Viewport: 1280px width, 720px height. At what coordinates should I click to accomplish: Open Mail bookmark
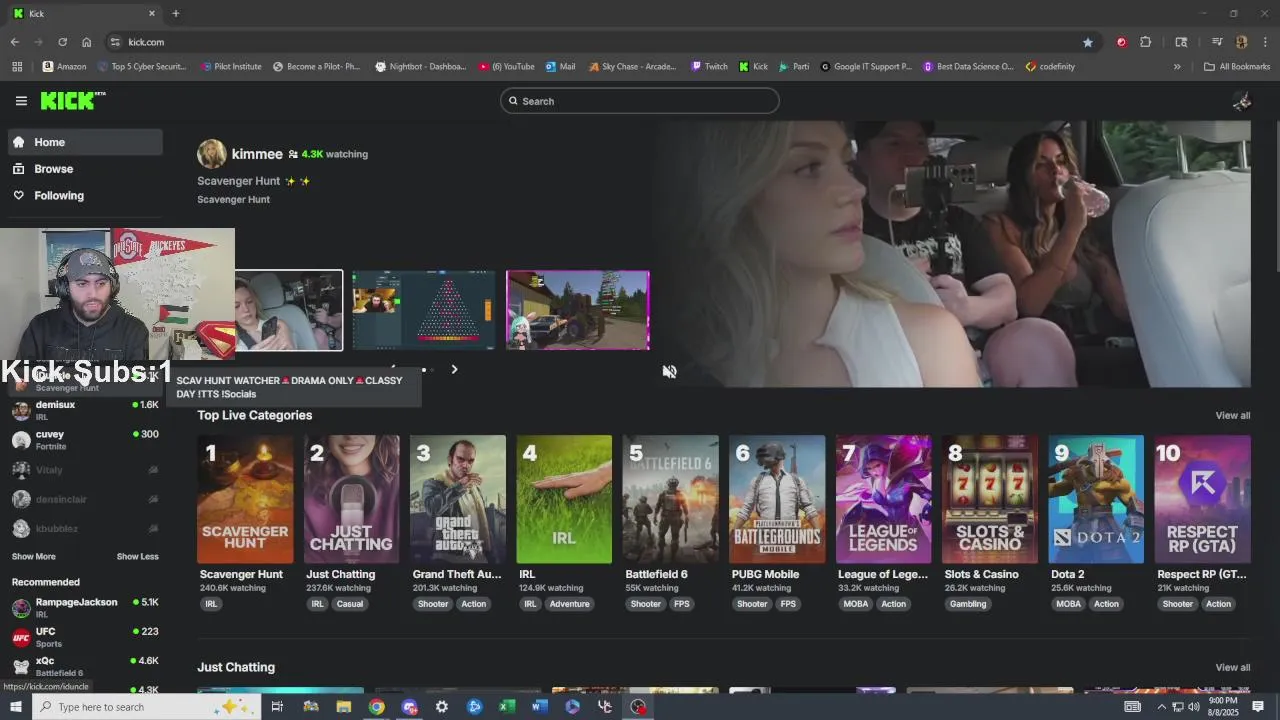click(560, 67)
